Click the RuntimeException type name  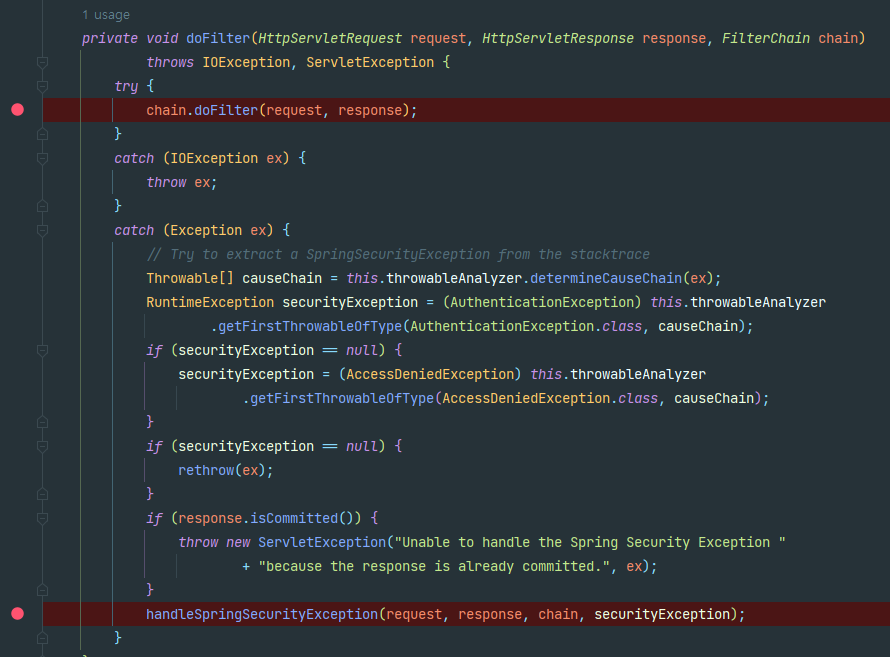pyautogui.click(x=210, y=302)
